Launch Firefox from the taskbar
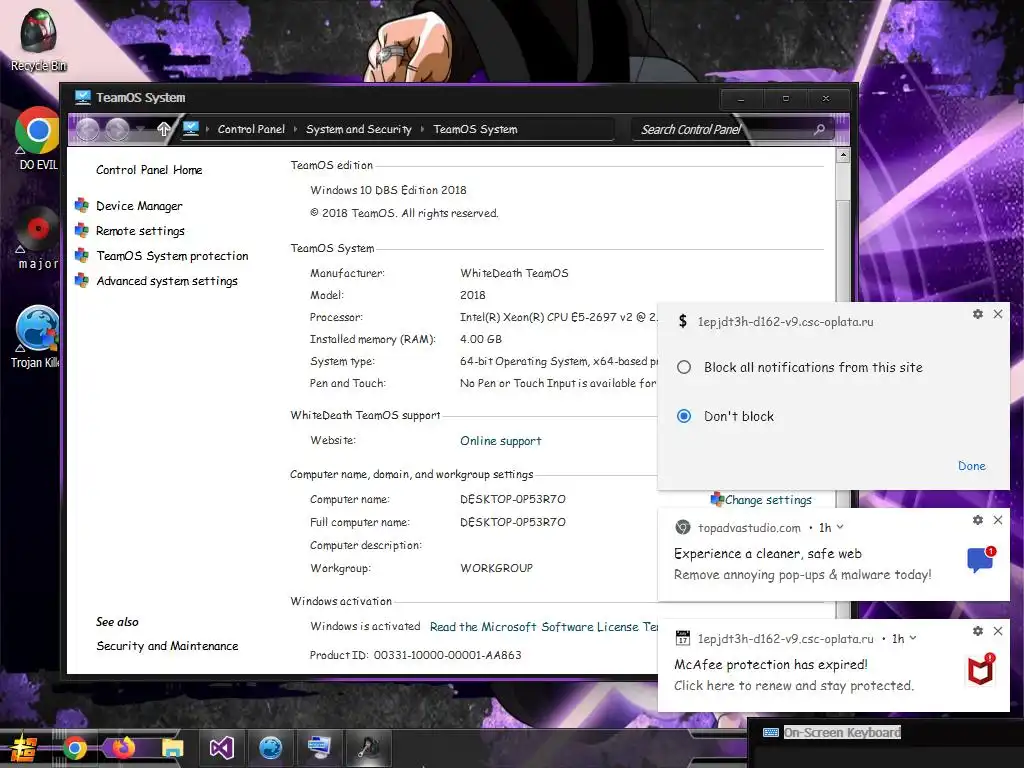 click(x=123, y=747)
